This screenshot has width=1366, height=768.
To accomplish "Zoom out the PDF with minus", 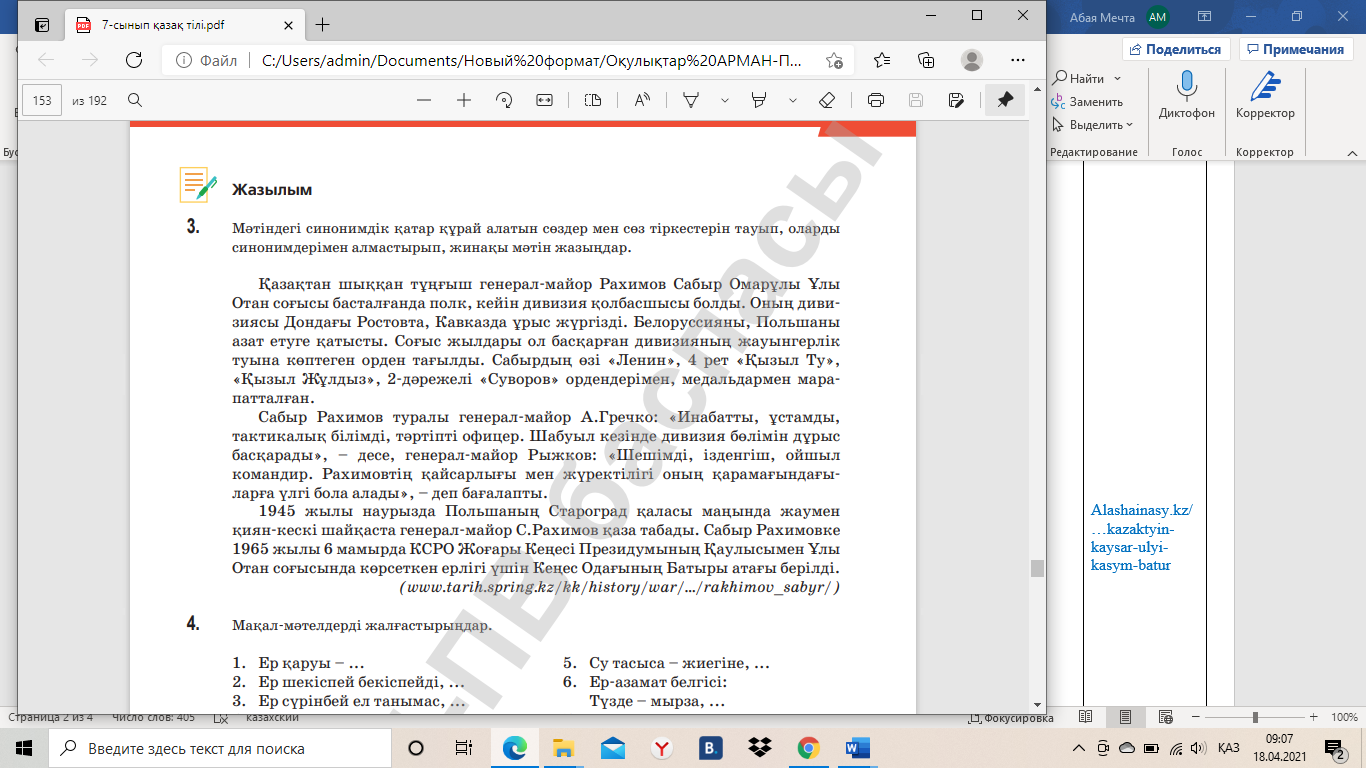I will coord(424,100).
